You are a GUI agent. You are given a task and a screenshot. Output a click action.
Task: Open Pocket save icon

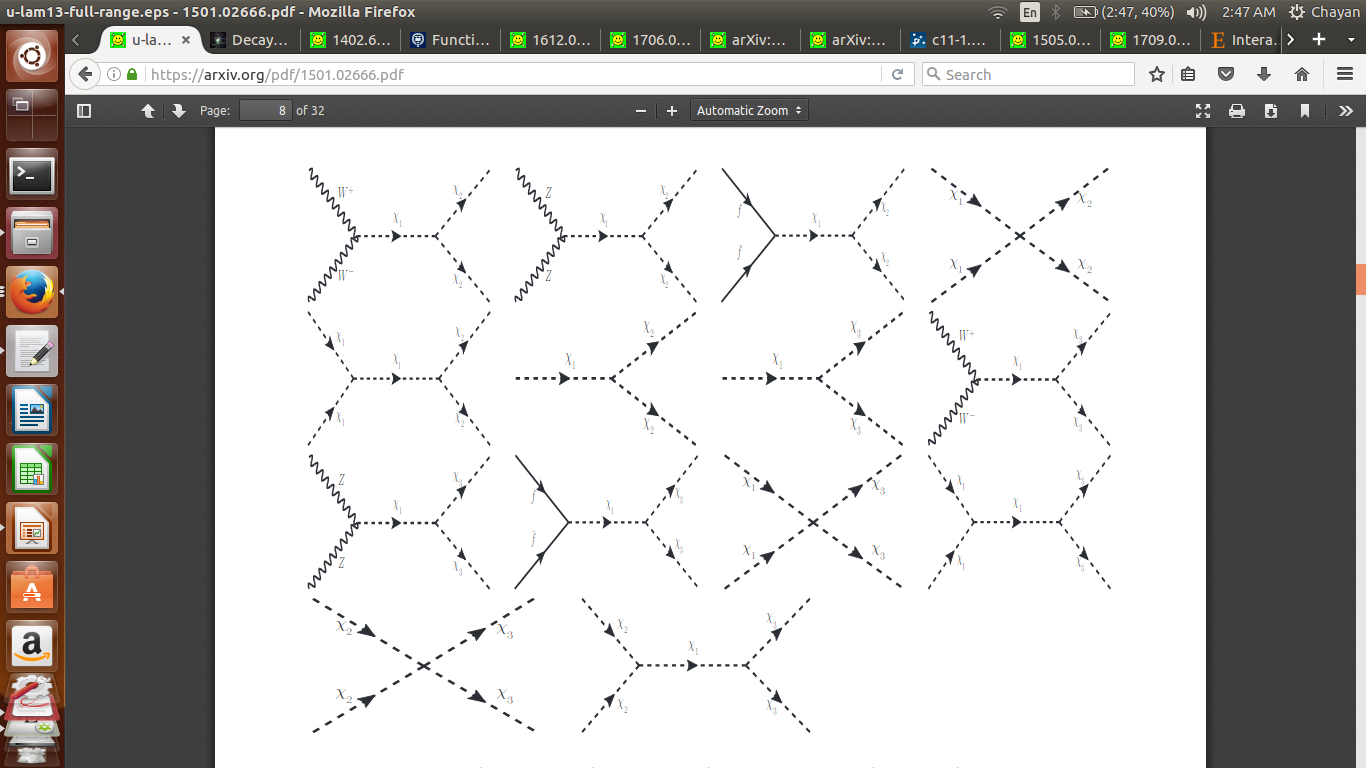1226,74
